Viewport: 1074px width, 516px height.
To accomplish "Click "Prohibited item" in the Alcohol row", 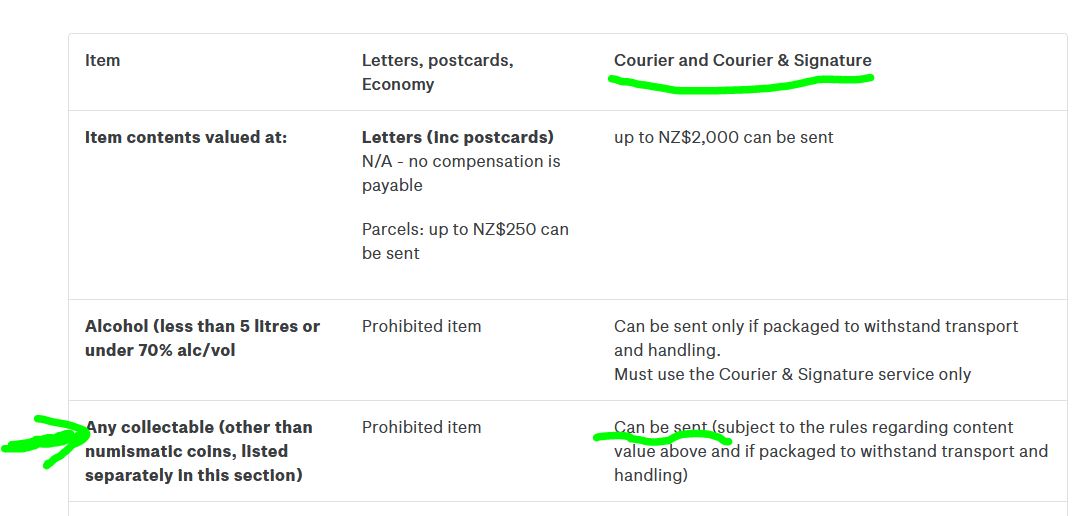I will pyautogui.click(x=421, y=326).
